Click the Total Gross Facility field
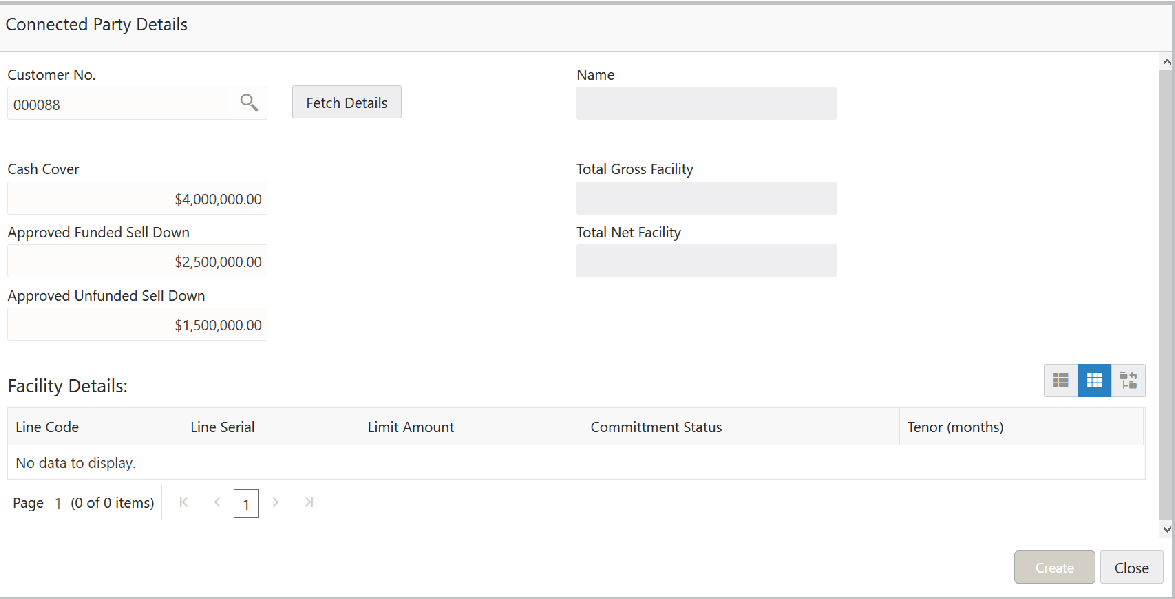Viewport: 1175px width, 599px height. pos(706,199)
